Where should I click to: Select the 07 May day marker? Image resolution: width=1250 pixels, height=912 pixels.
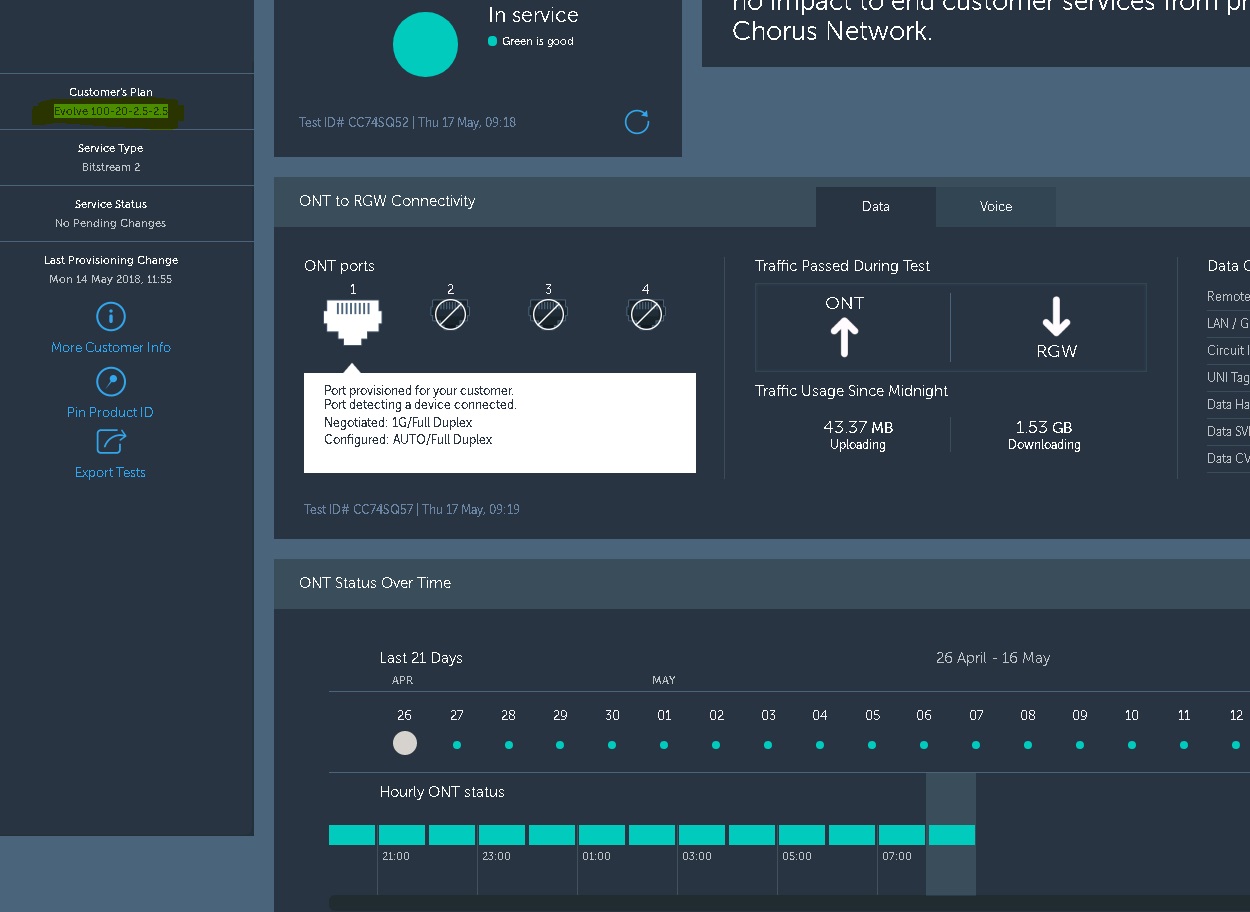pos(976,745)
